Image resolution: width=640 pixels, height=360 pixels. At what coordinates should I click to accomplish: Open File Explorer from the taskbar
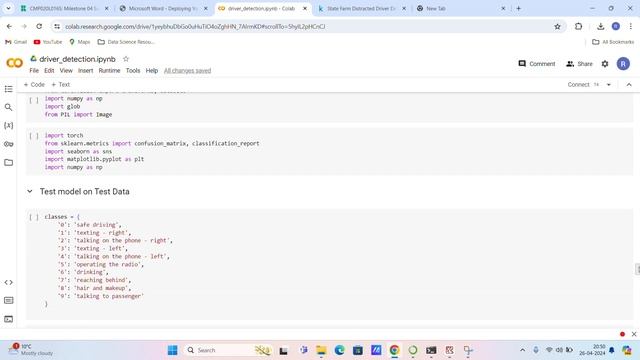point(321,350)
